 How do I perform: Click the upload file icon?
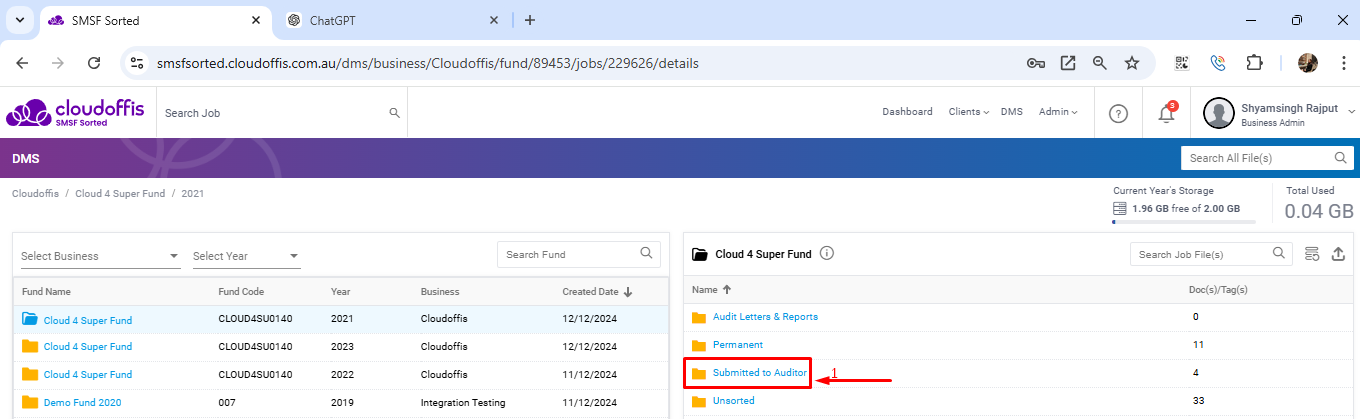point(1339,254)
